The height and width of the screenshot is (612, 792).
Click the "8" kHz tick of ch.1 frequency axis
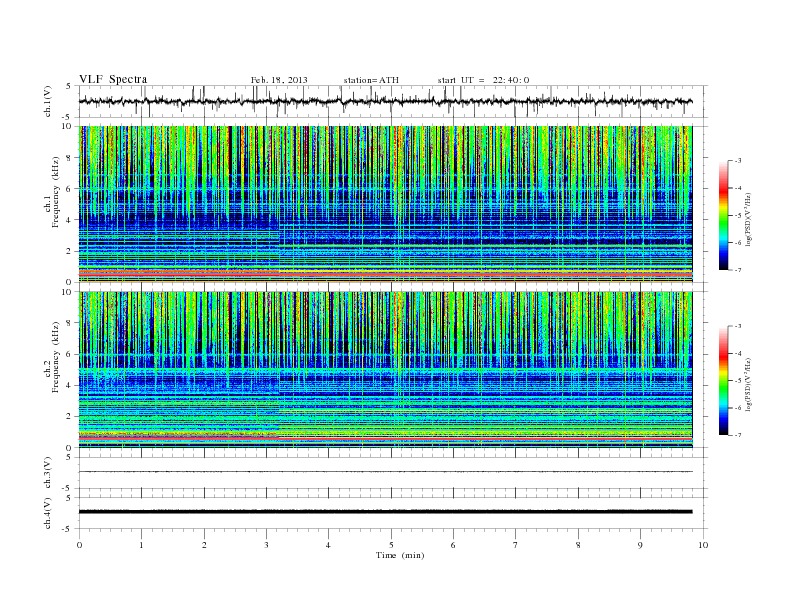pyautogui.click(x=69, y=158)
